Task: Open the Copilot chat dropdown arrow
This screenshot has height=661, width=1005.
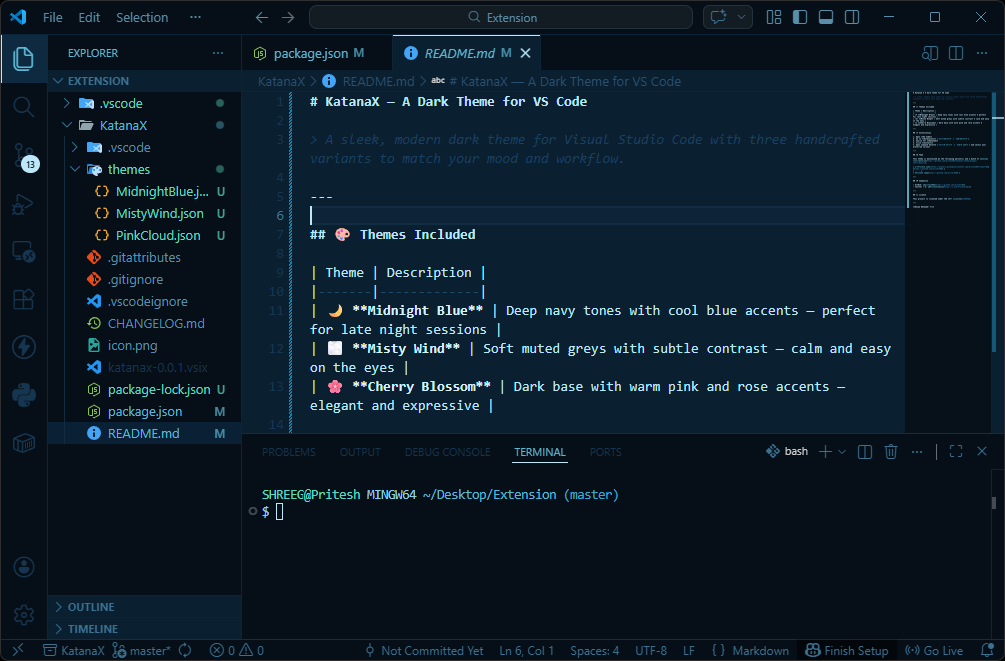Action: [742, 17]
